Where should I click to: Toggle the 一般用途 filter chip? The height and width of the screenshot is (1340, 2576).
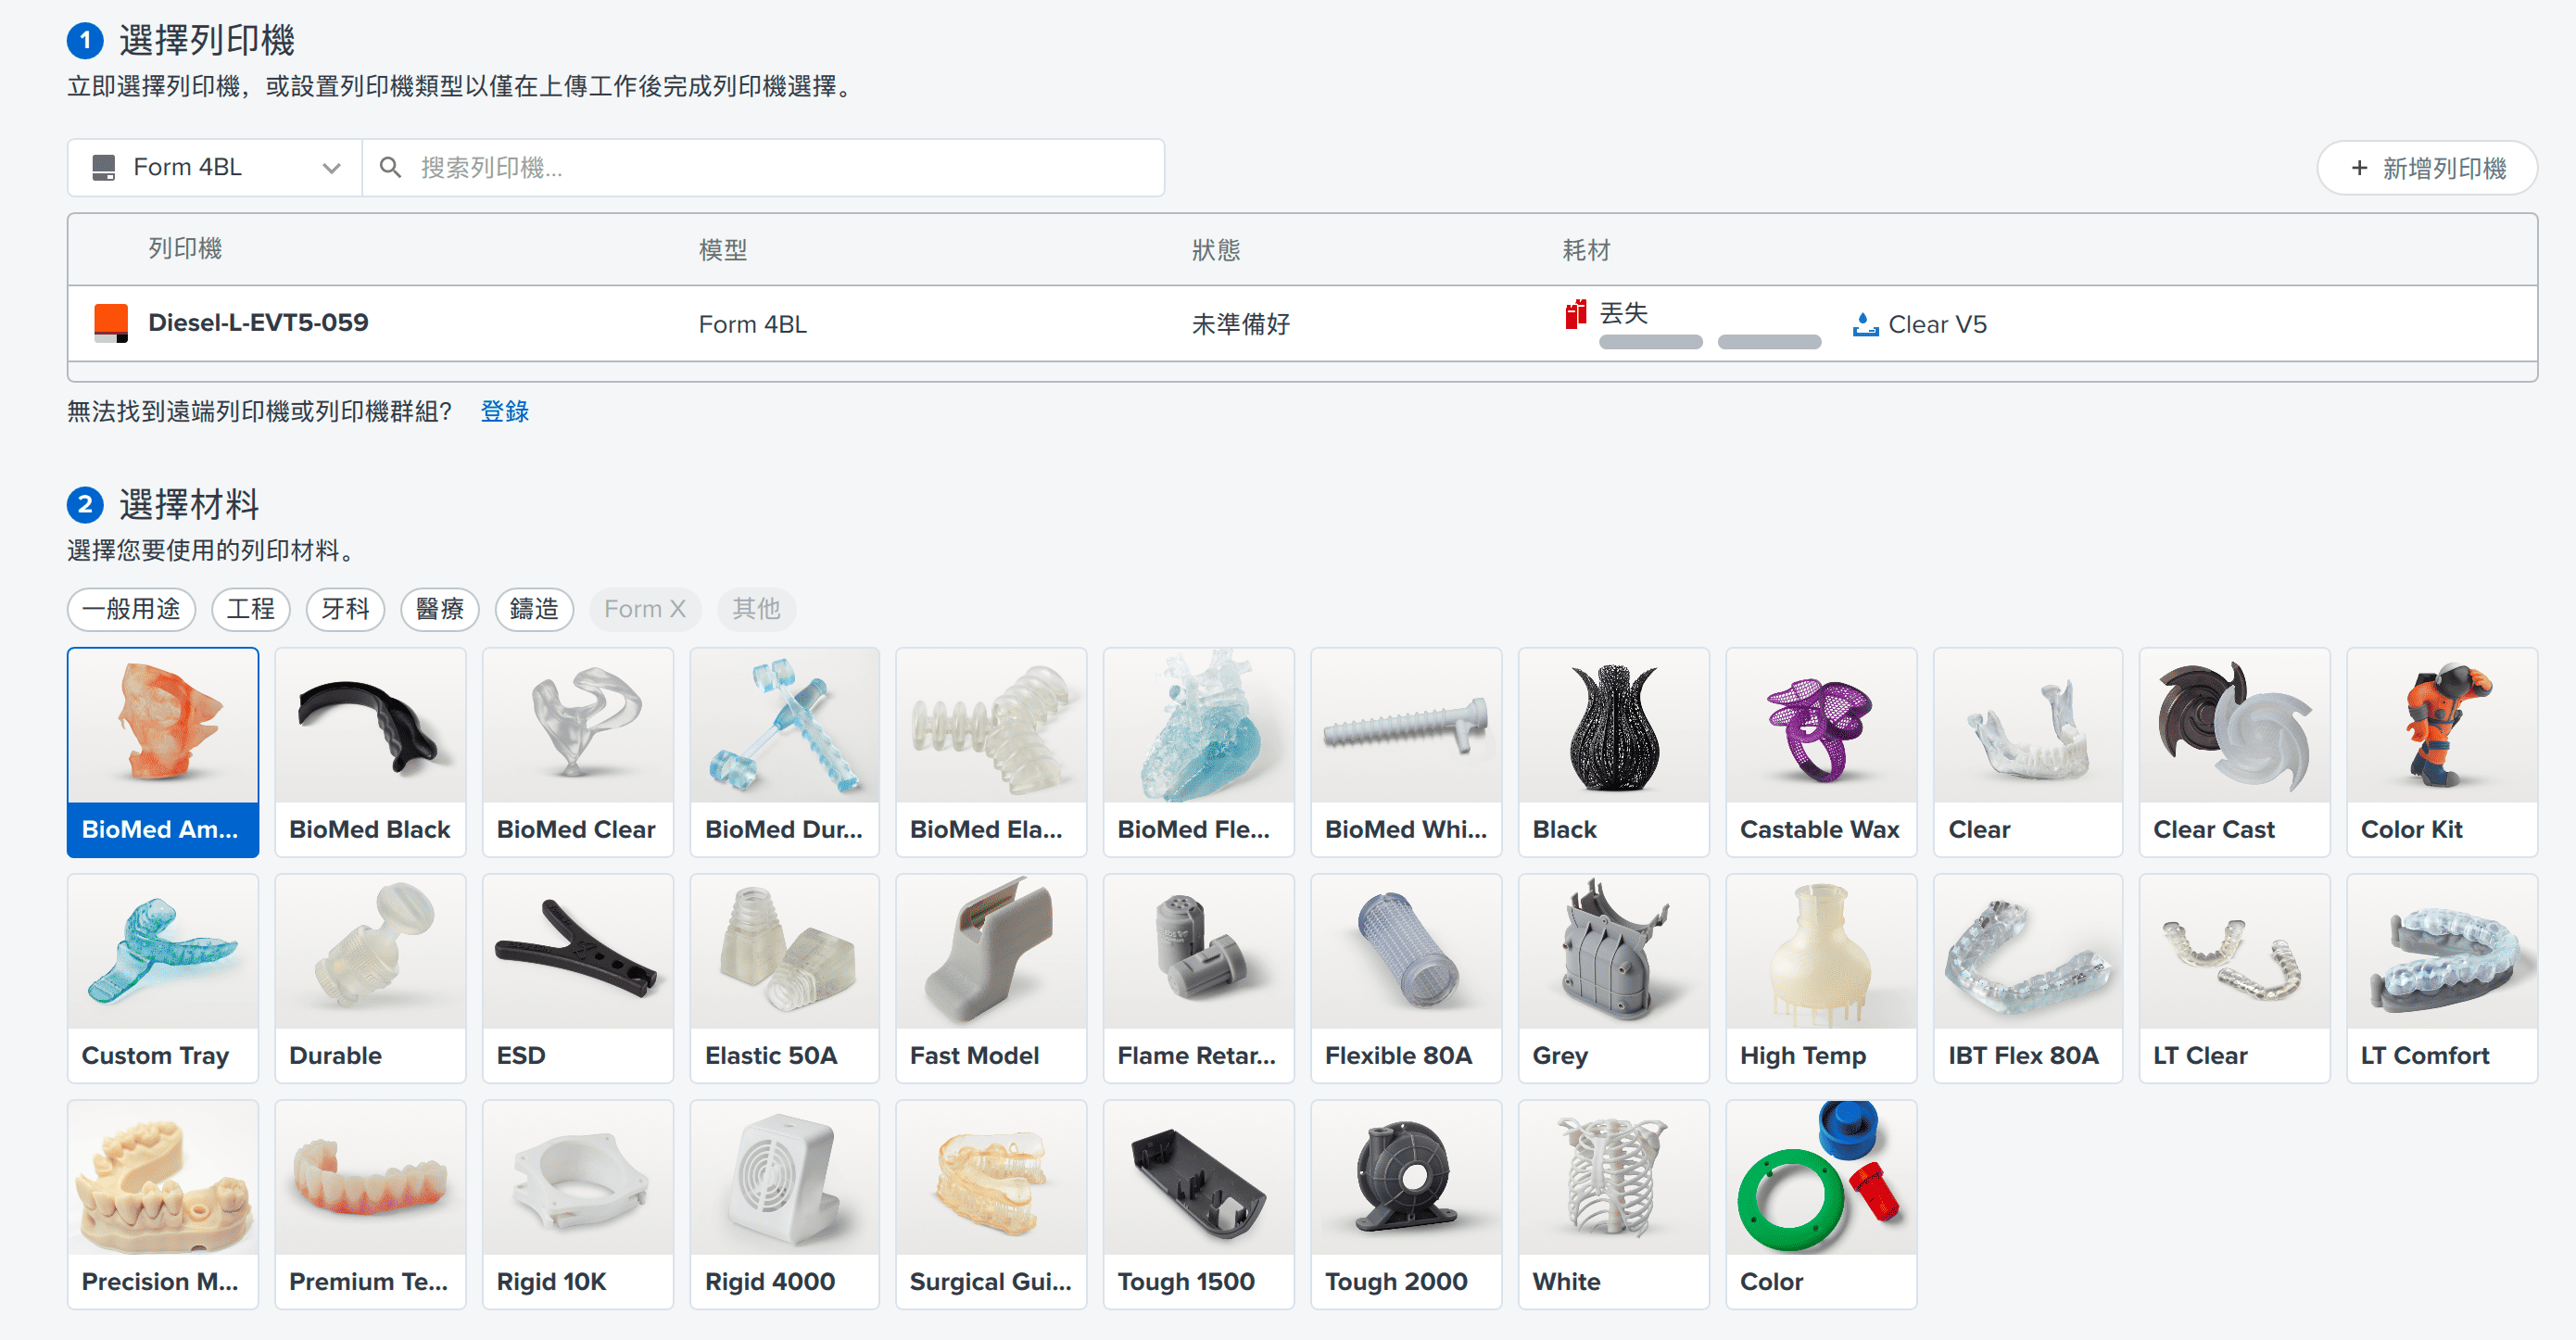tap(131, 609)
